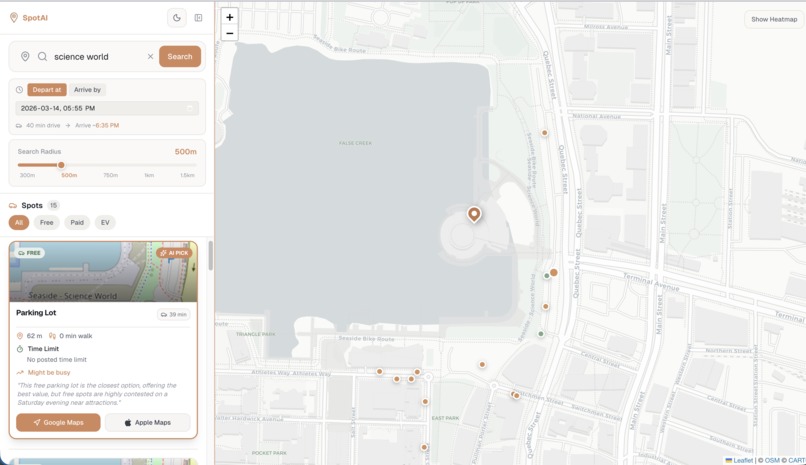Open Apple Maps directions button

(x=148, y=422)
